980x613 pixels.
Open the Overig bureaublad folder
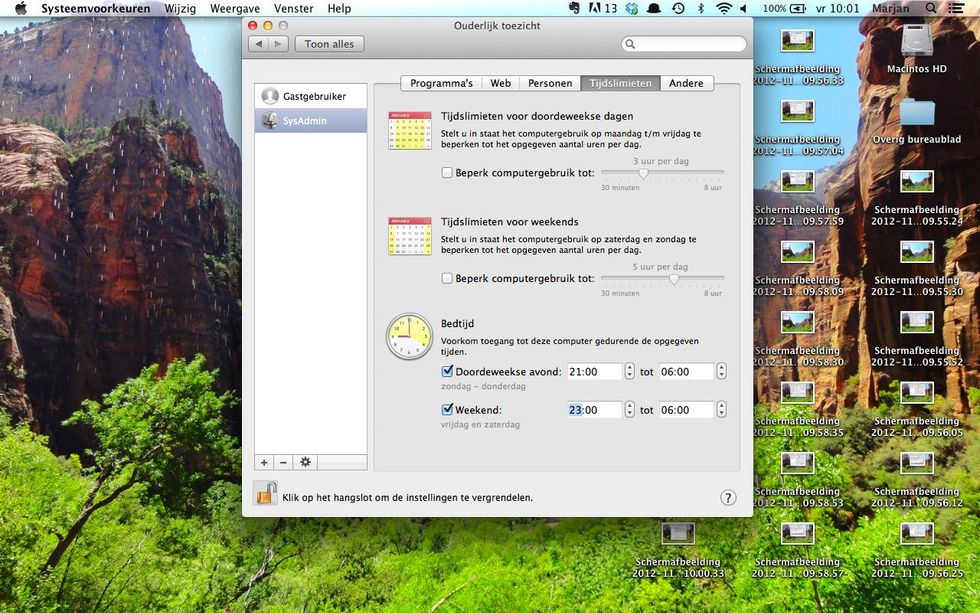click(x=916, y=115)
